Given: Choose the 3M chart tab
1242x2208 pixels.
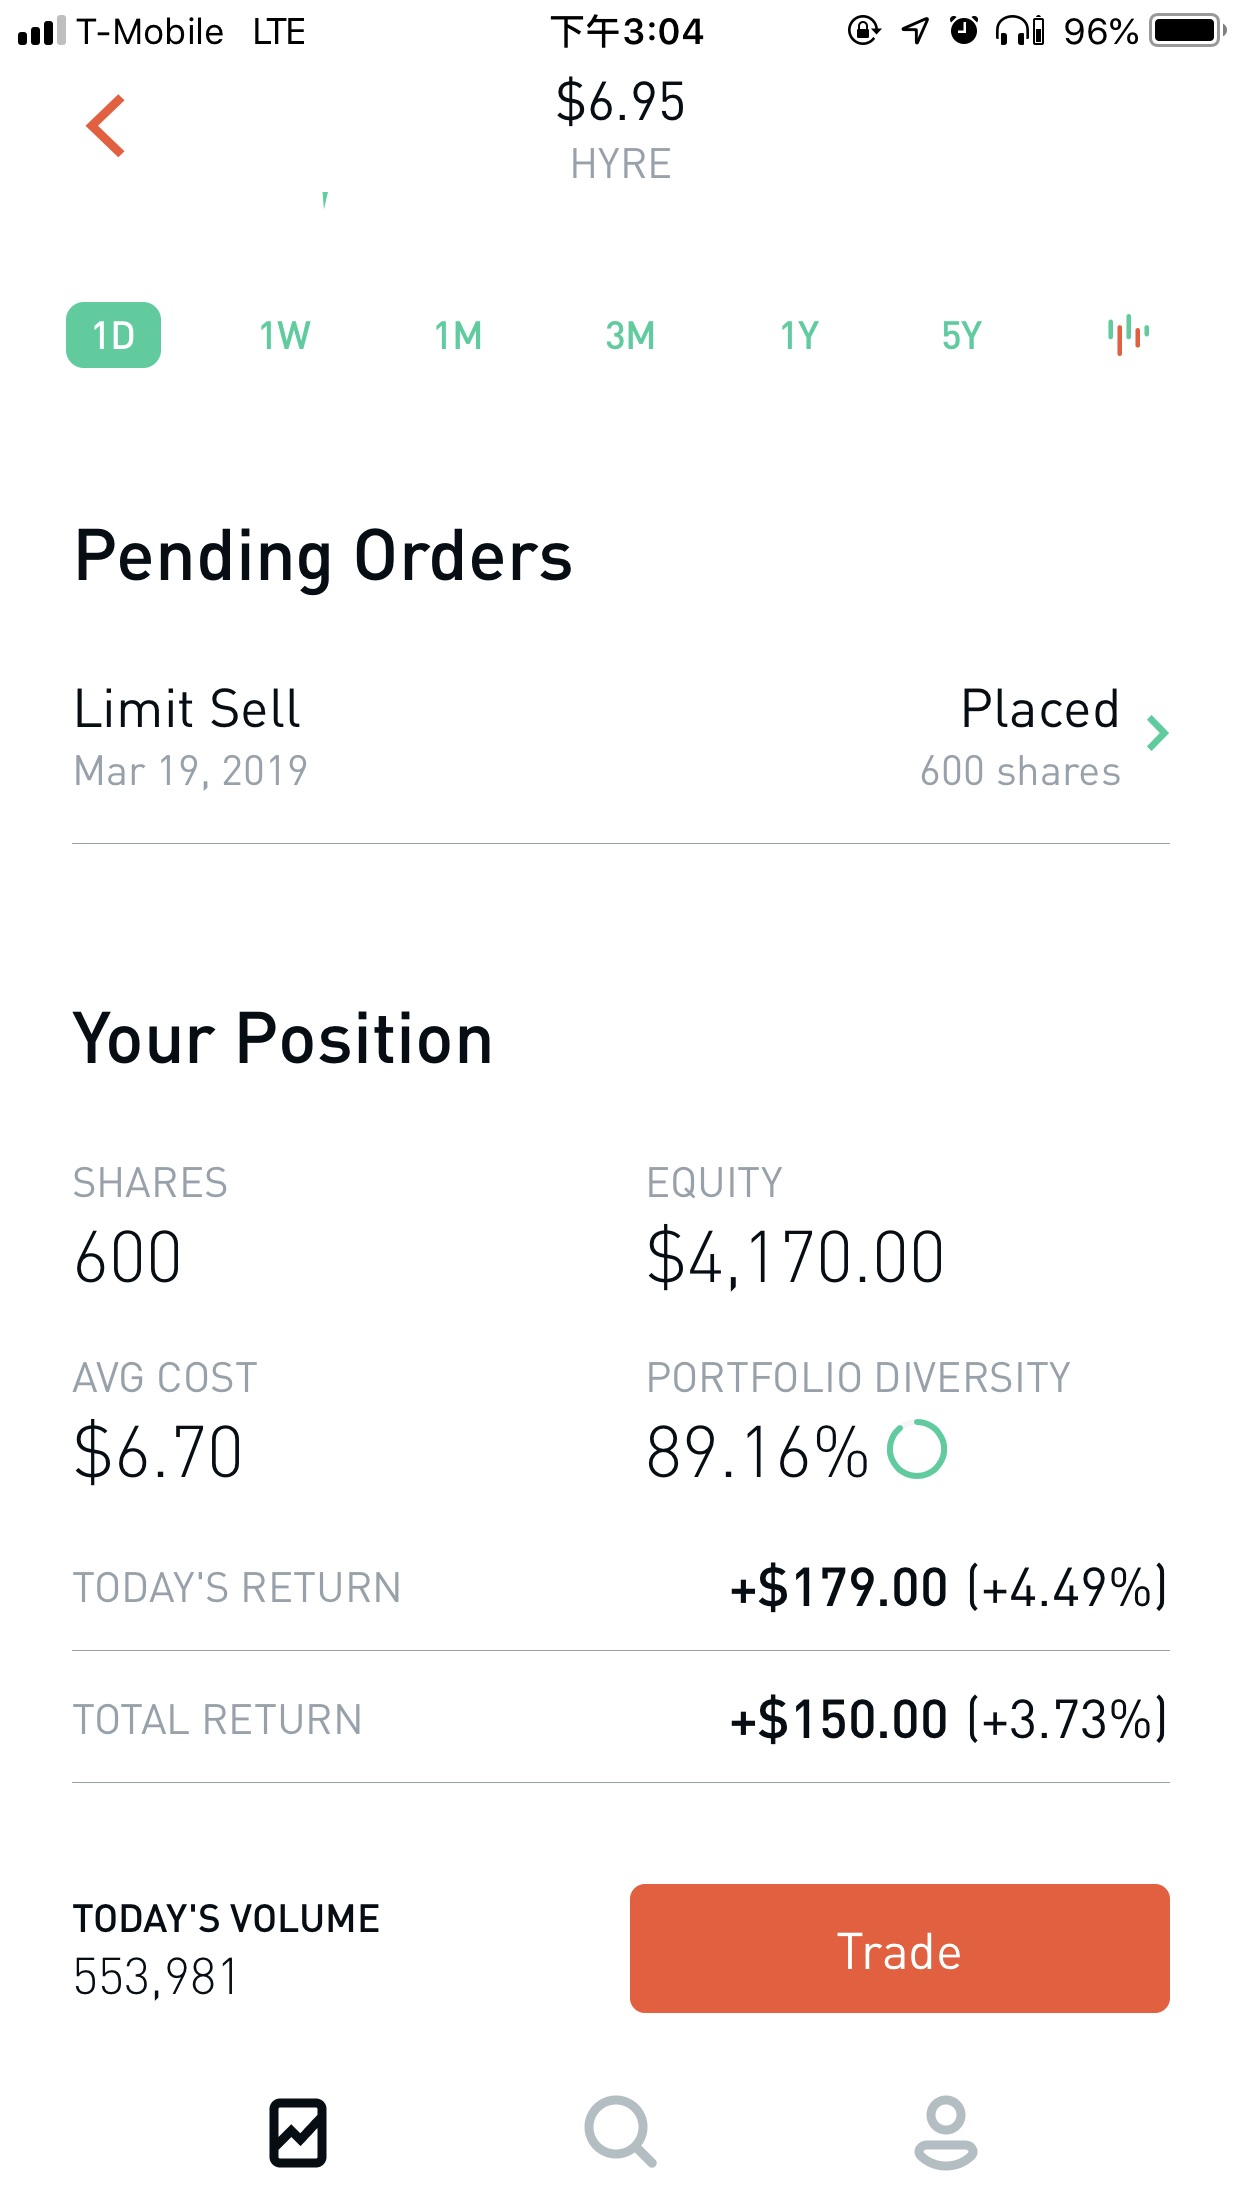Looking at the screenshot, I should tap(630, 335).
